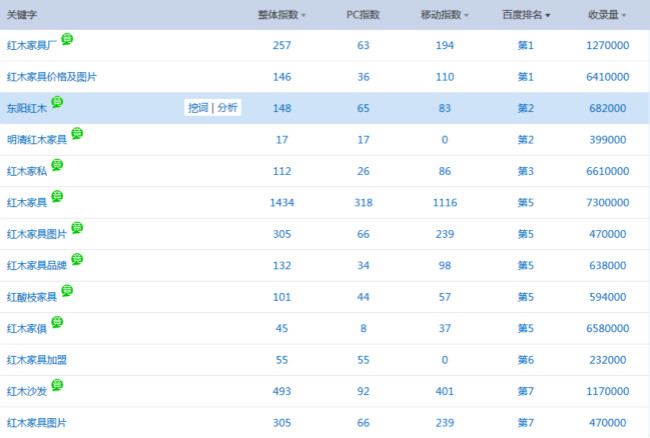Click the green badge beside 明清红木家具
This screenshot has width=650, height=438.
[77, 133]
